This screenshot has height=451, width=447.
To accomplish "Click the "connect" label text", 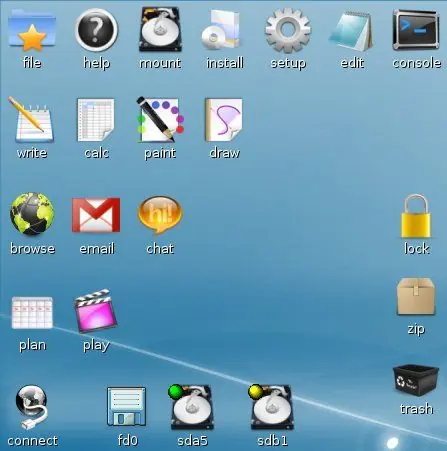I will point(32,441).
